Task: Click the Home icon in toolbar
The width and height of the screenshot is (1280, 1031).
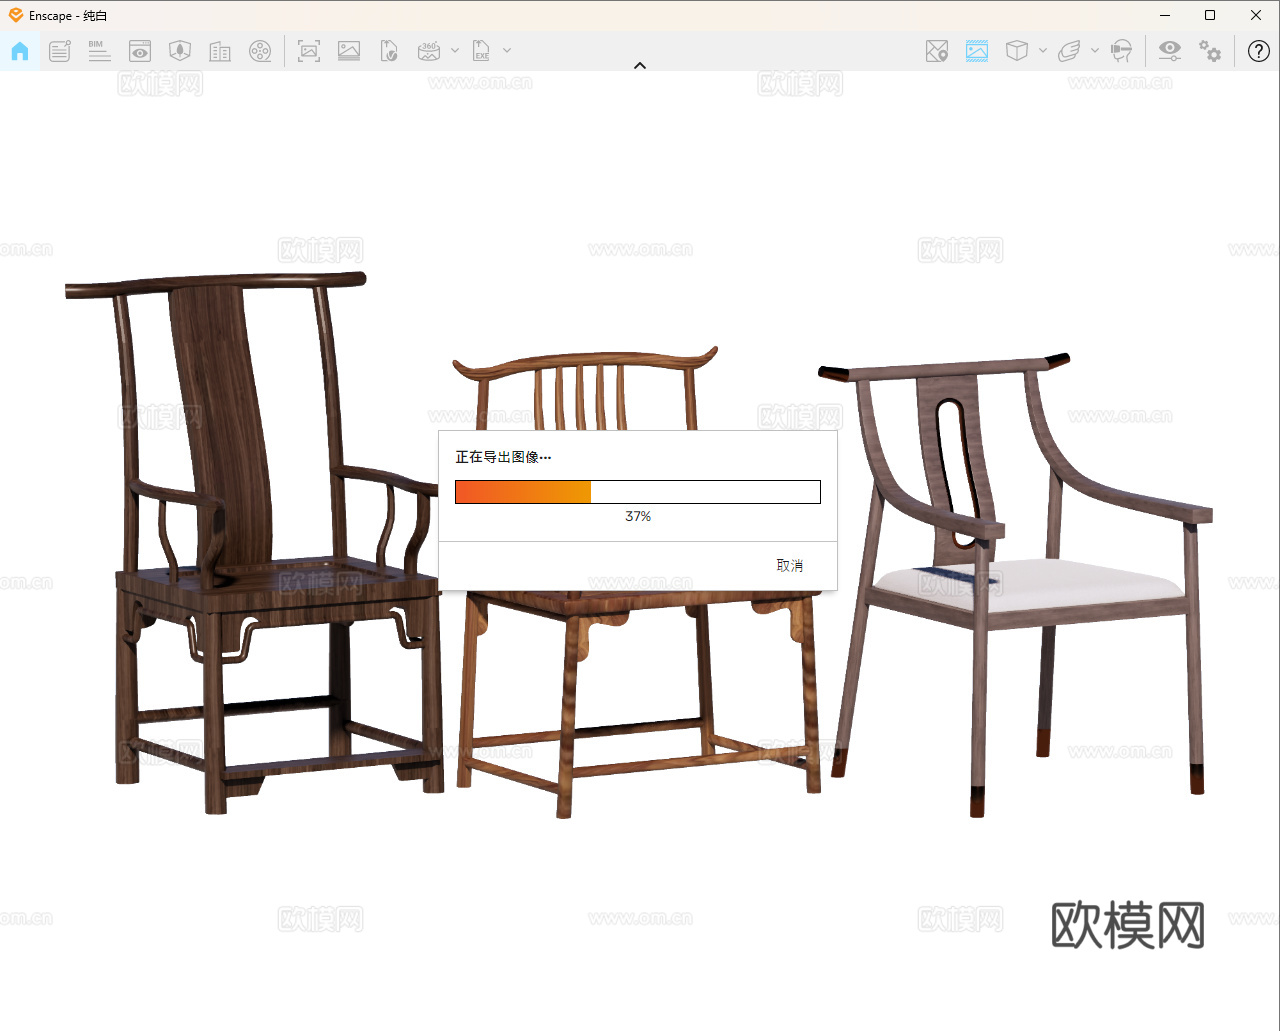Action: point(20,51)
